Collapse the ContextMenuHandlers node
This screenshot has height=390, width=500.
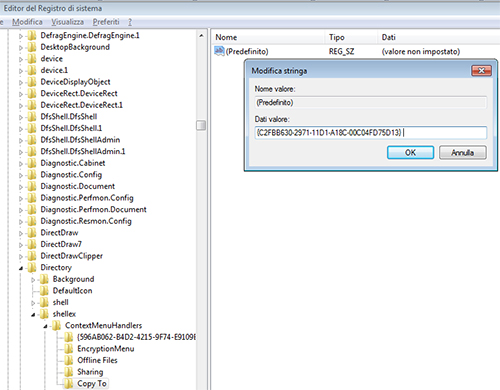tap(45, 326)
